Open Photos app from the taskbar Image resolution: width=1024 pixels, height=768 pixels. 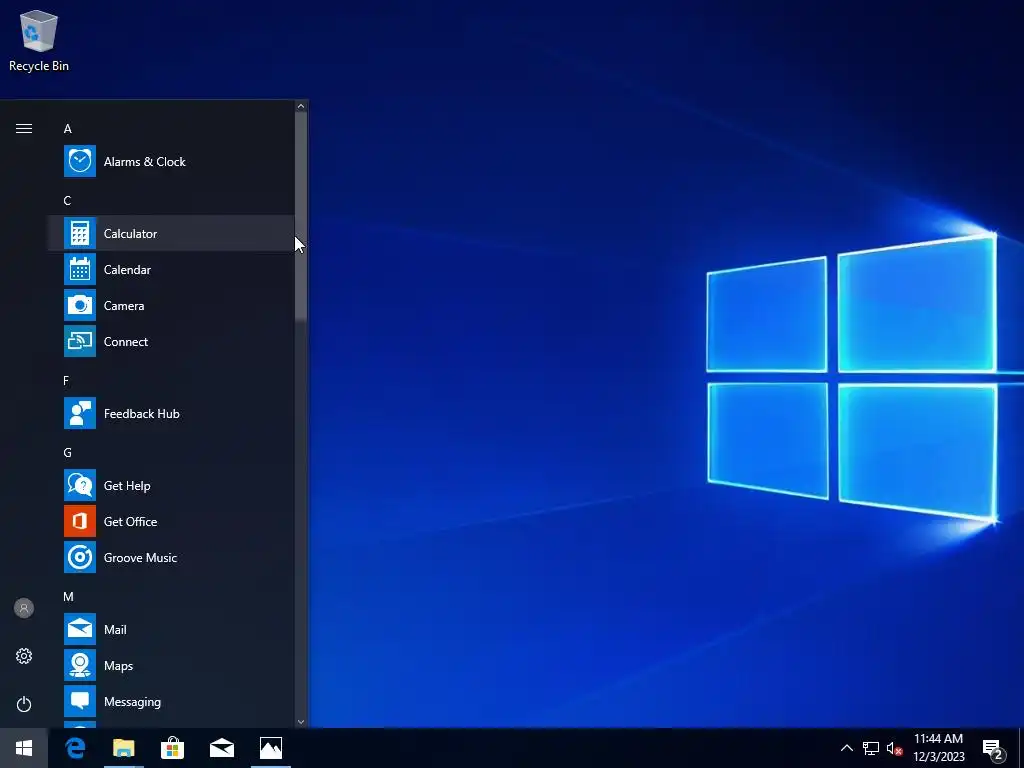pos(270,748)
